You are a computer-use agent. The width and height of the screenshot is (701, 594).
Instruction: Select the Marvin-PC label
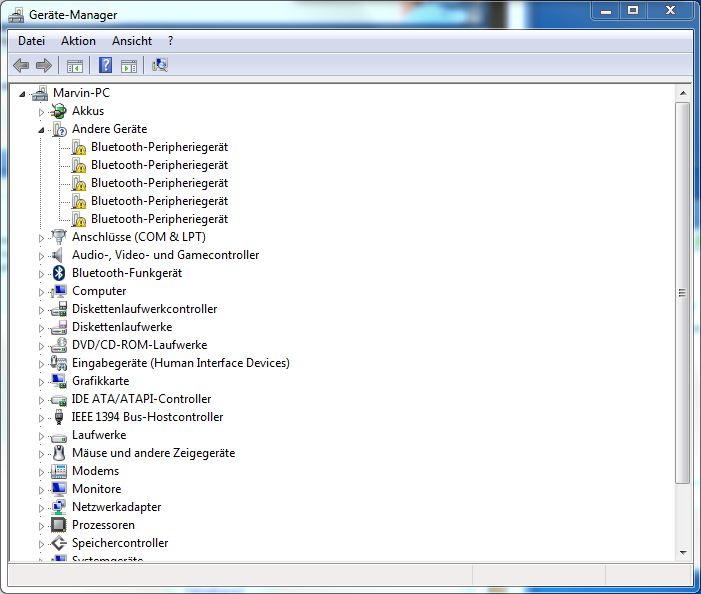click(x=81, y=93)
